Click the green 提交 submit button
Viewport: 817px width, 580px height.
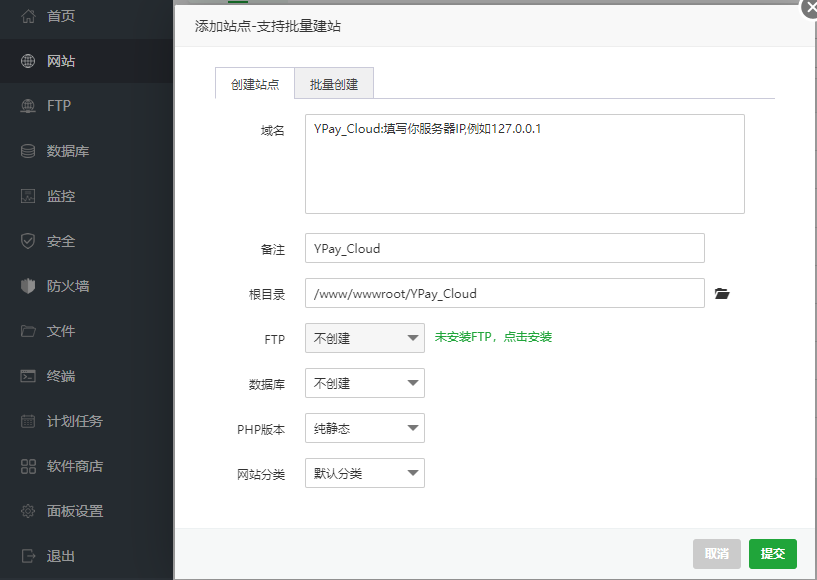tap(773, 553)
